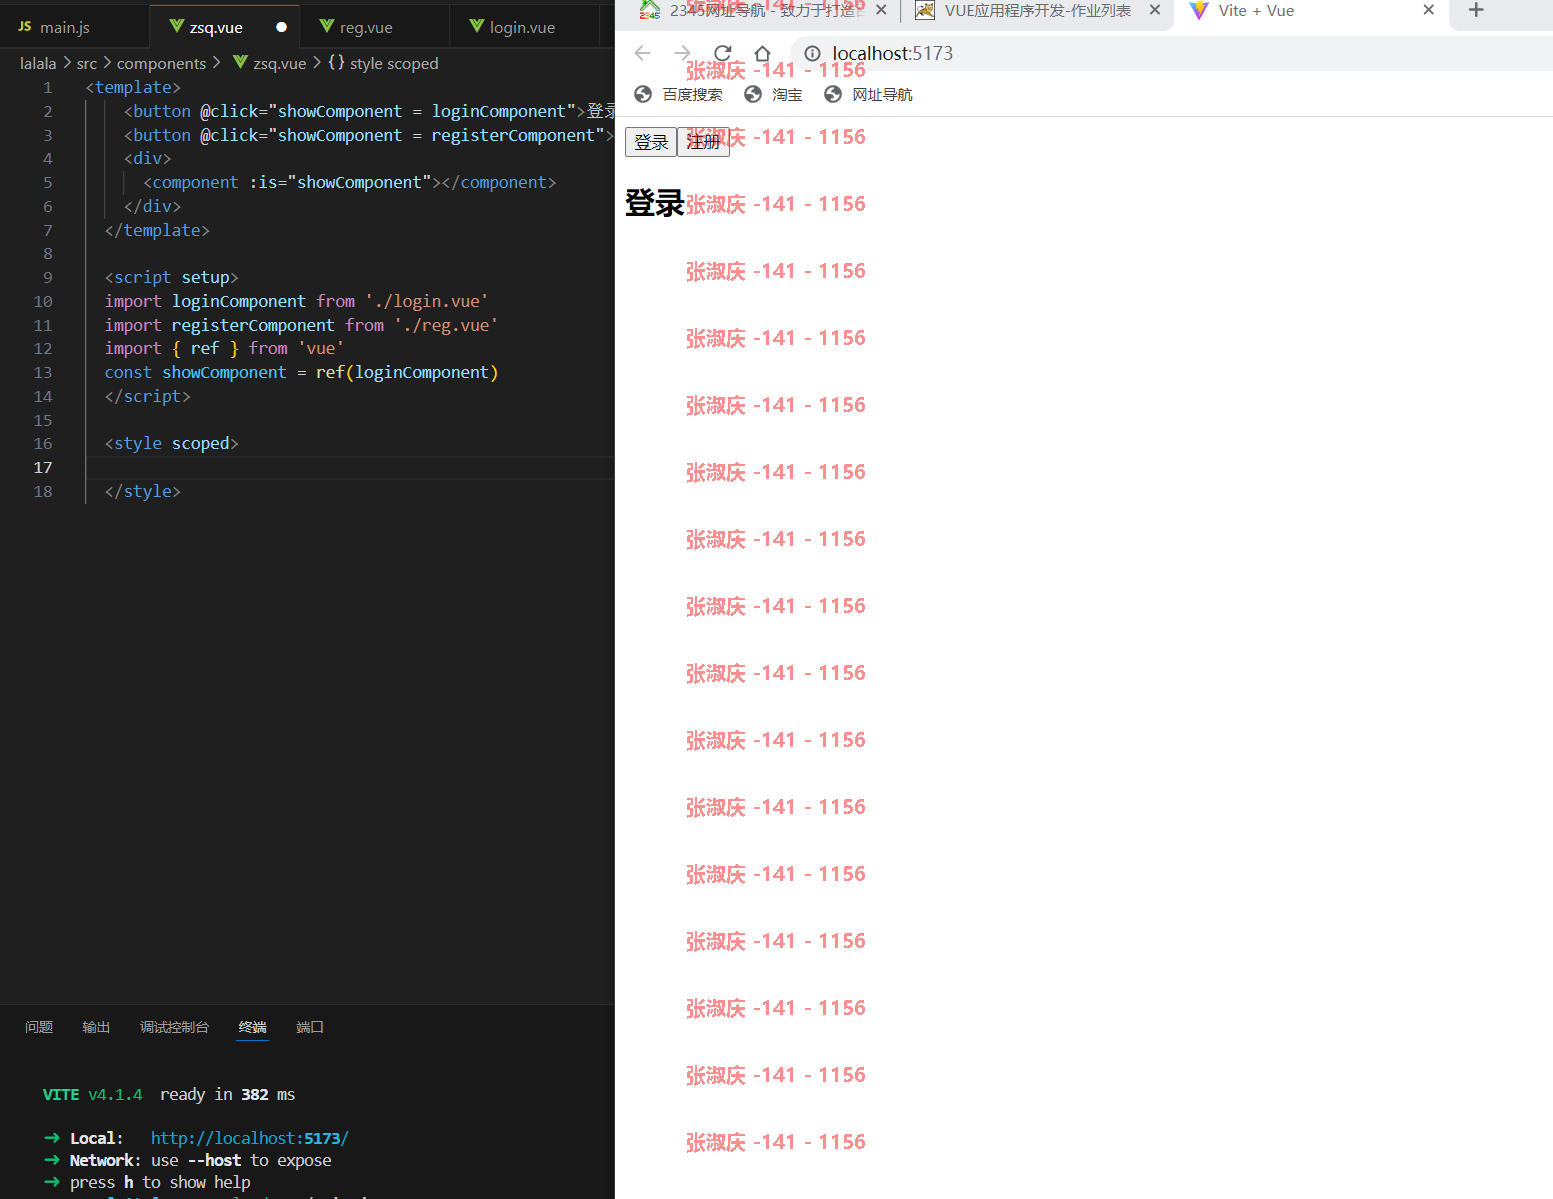Screen dimensions: 1553x1199
Task: Open the 网址导航 bookmark
Action: 869,94
